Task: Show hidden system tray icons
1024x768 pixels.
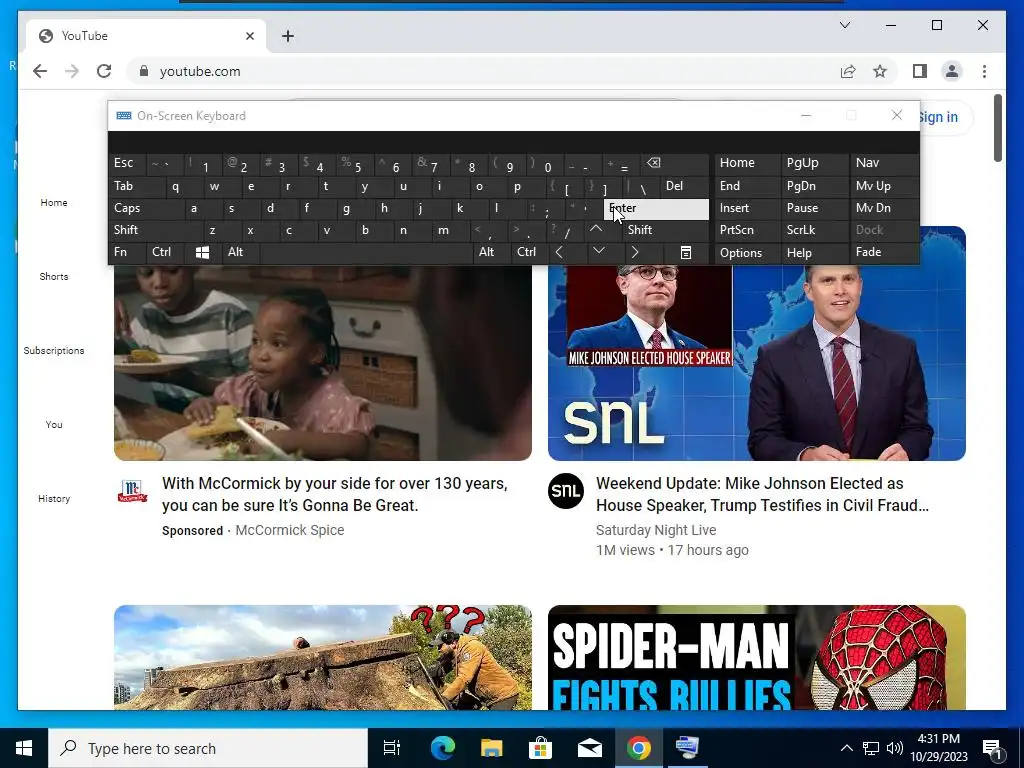Action: (846, 748)
